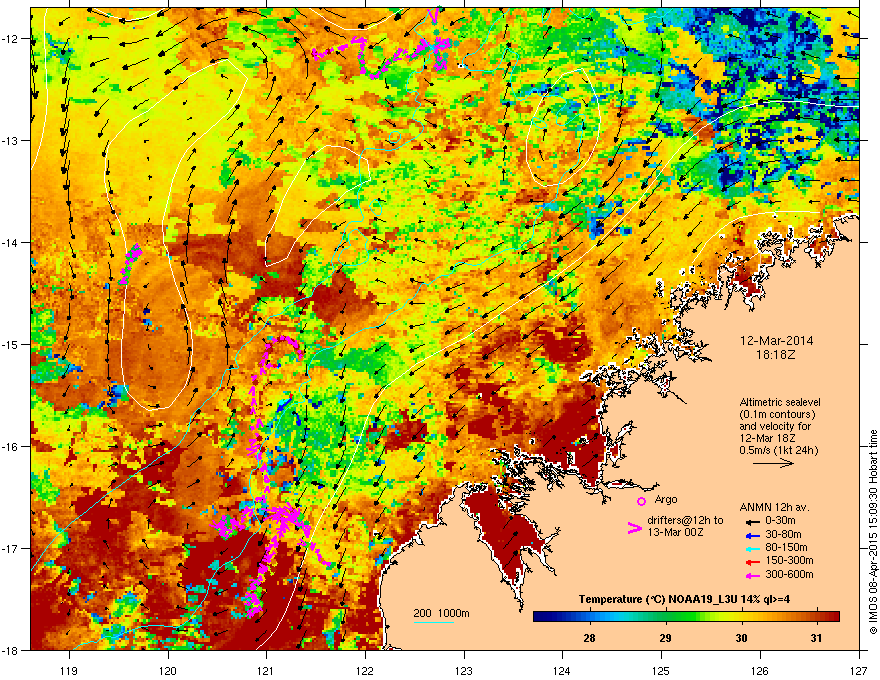Image resolution: width=880 pixels, height=680 pixels.
Task: Click the 0.5m/s velocity scale arrow
Action: 773,463
